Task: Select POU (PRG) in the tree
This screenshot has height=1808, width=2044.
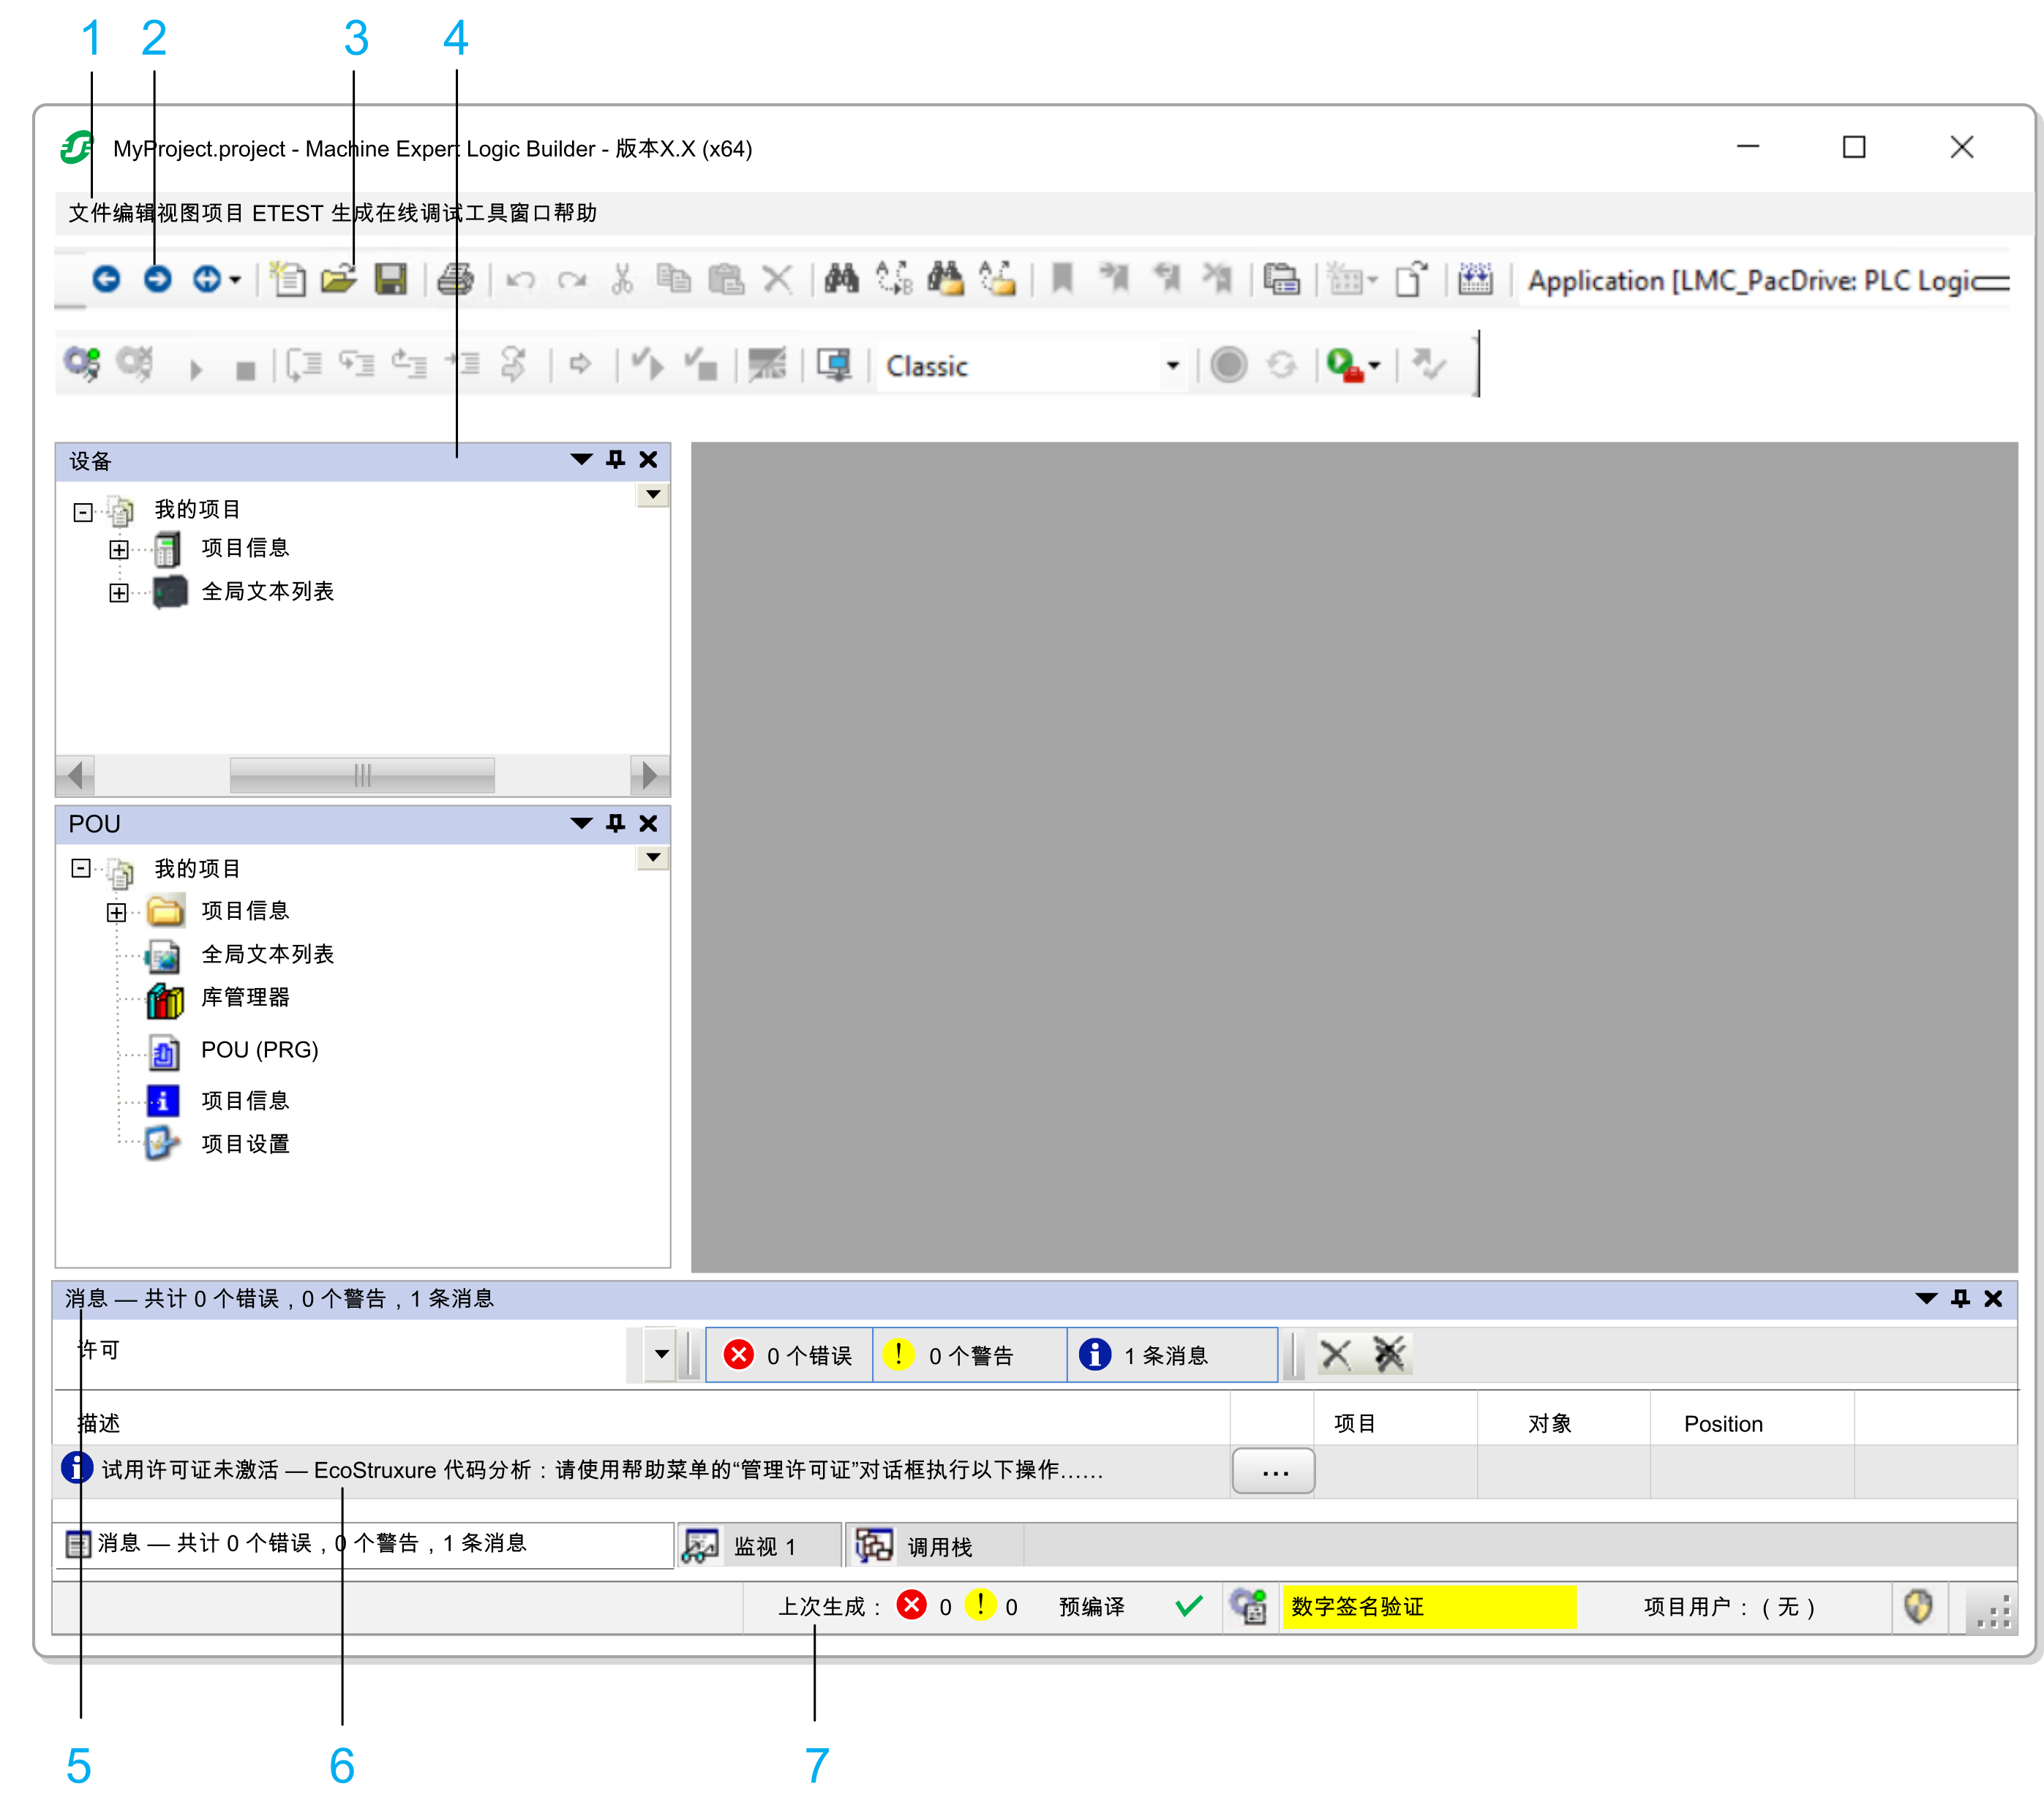Action: (259, 1050)
